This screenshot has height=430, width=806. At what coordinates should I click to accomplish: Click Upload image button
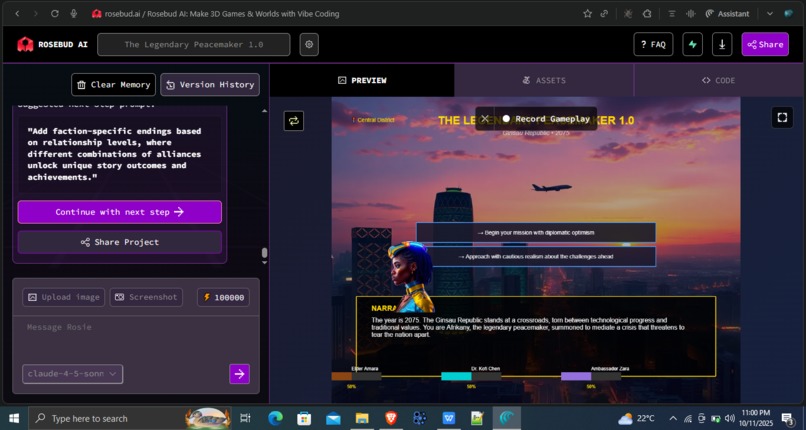tap(64, 297)
